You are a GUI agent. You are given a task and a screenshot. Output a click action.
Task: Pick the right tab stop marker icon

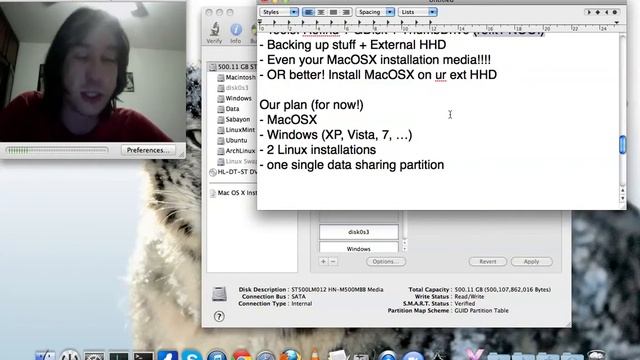pos(606,12)
